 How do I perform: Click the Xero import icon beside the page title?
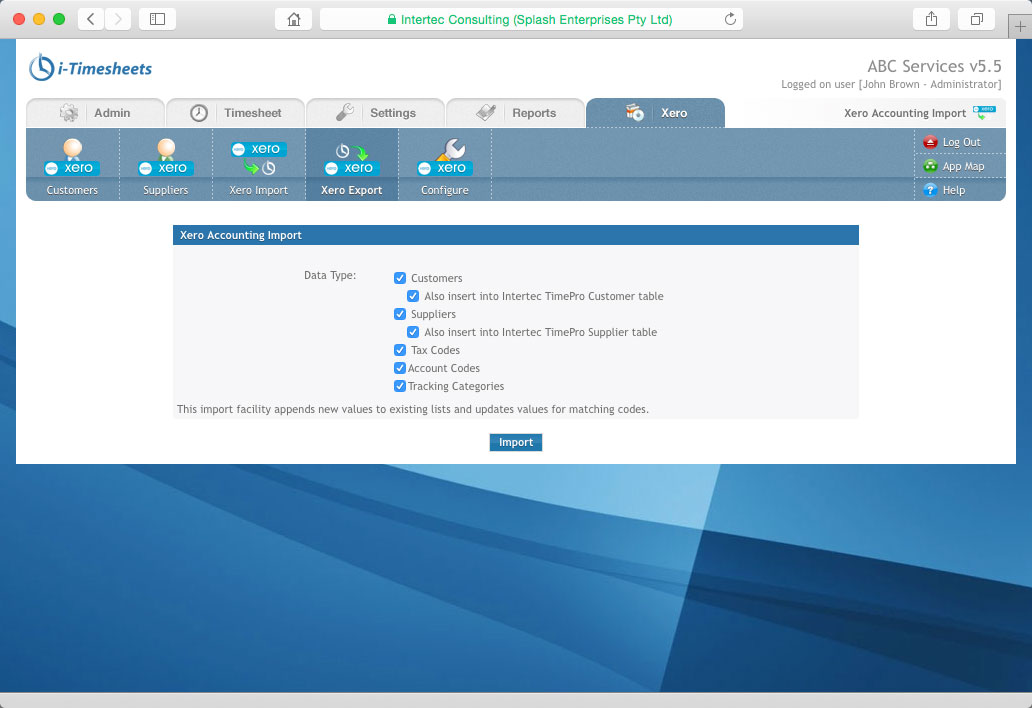pyautogui.click(x=985, y=113)
